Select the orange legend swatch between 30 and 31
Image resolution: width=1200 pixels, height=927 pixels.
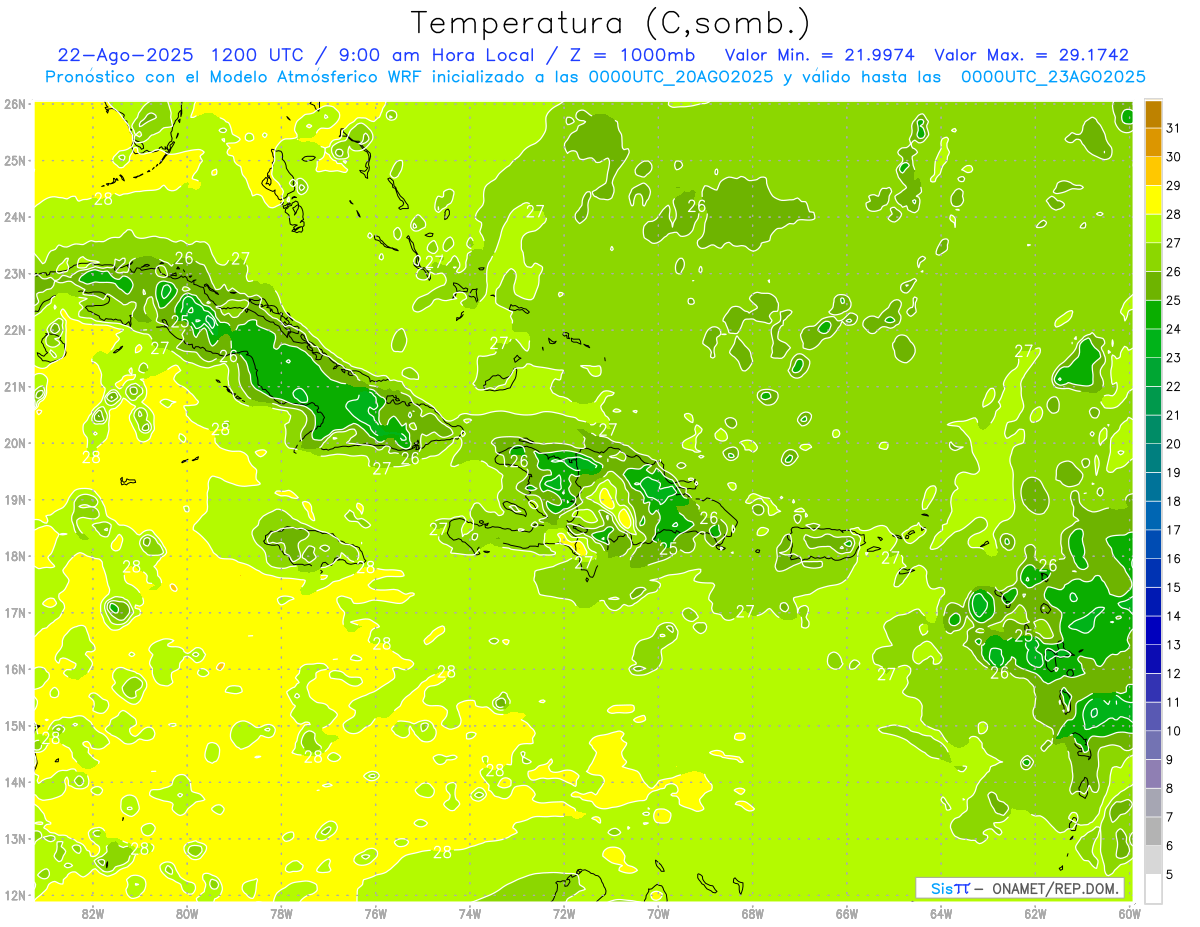click(1153, 143)
